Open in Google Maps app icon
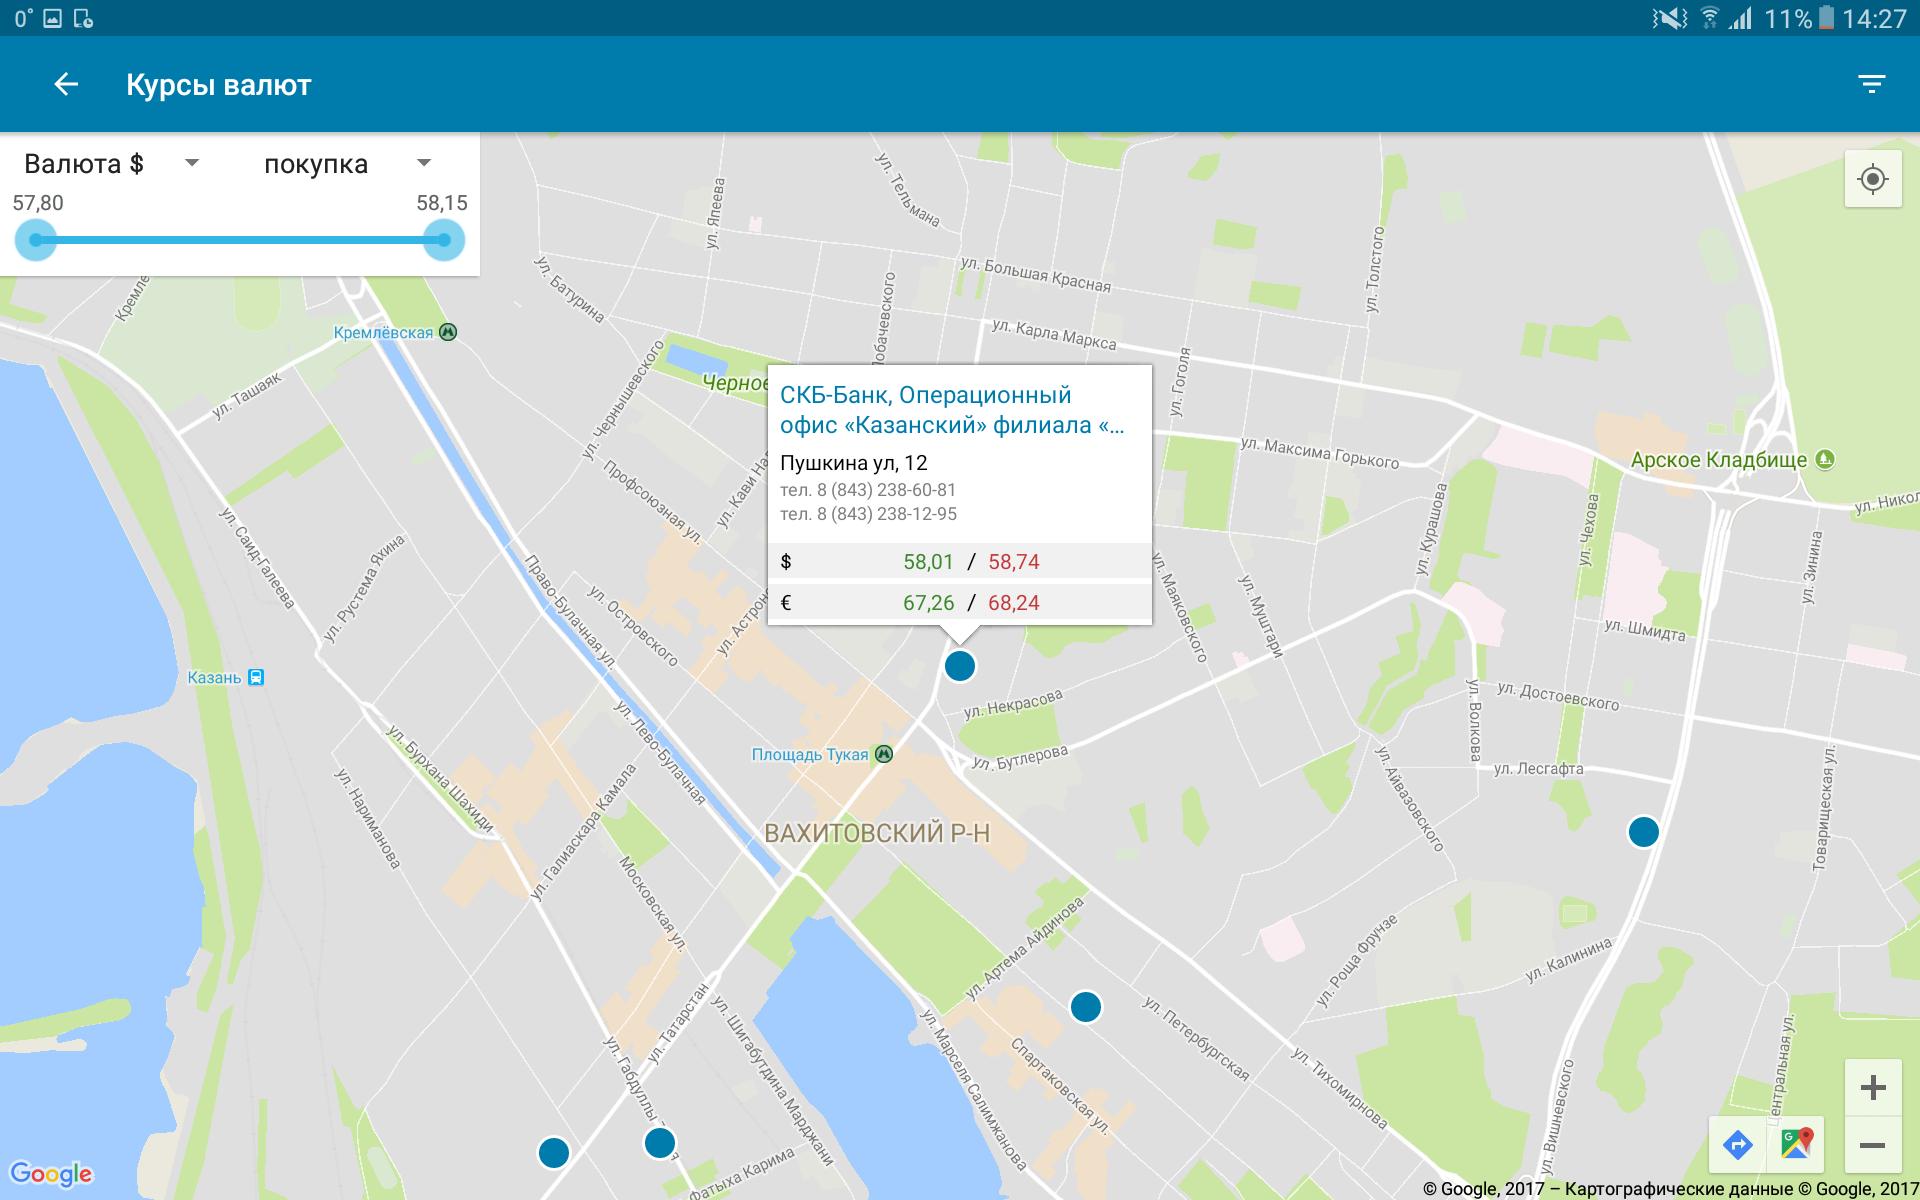 [x=1797, y=1144]
